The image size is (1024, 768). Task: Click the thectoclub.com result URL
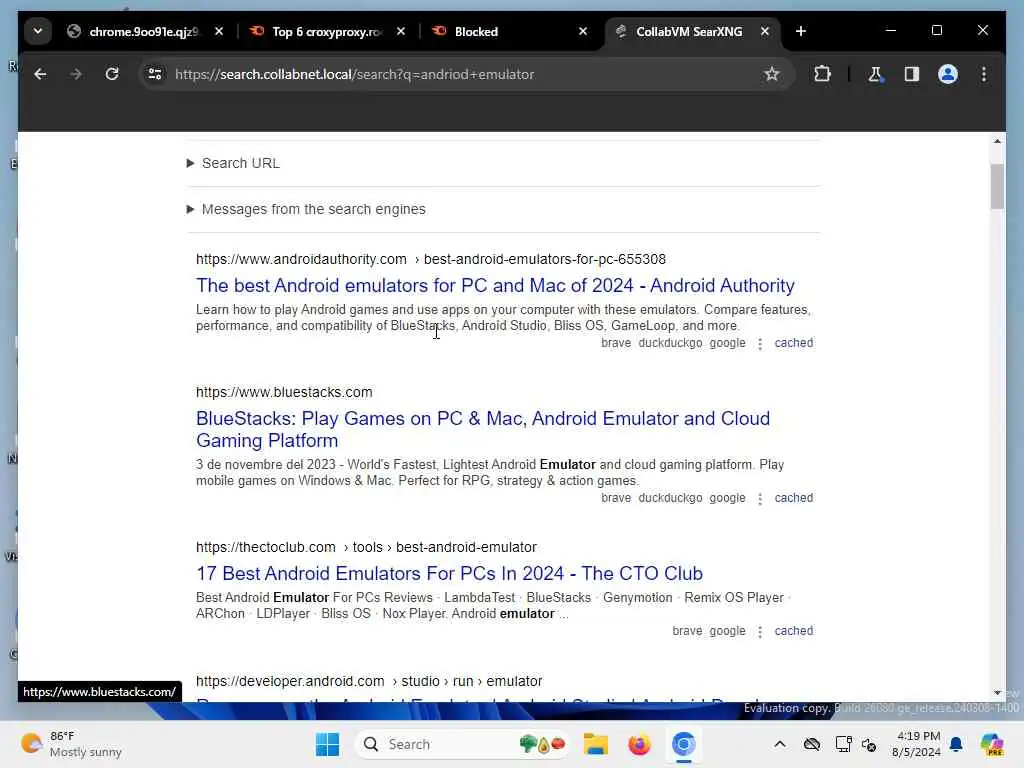point(366,547)
